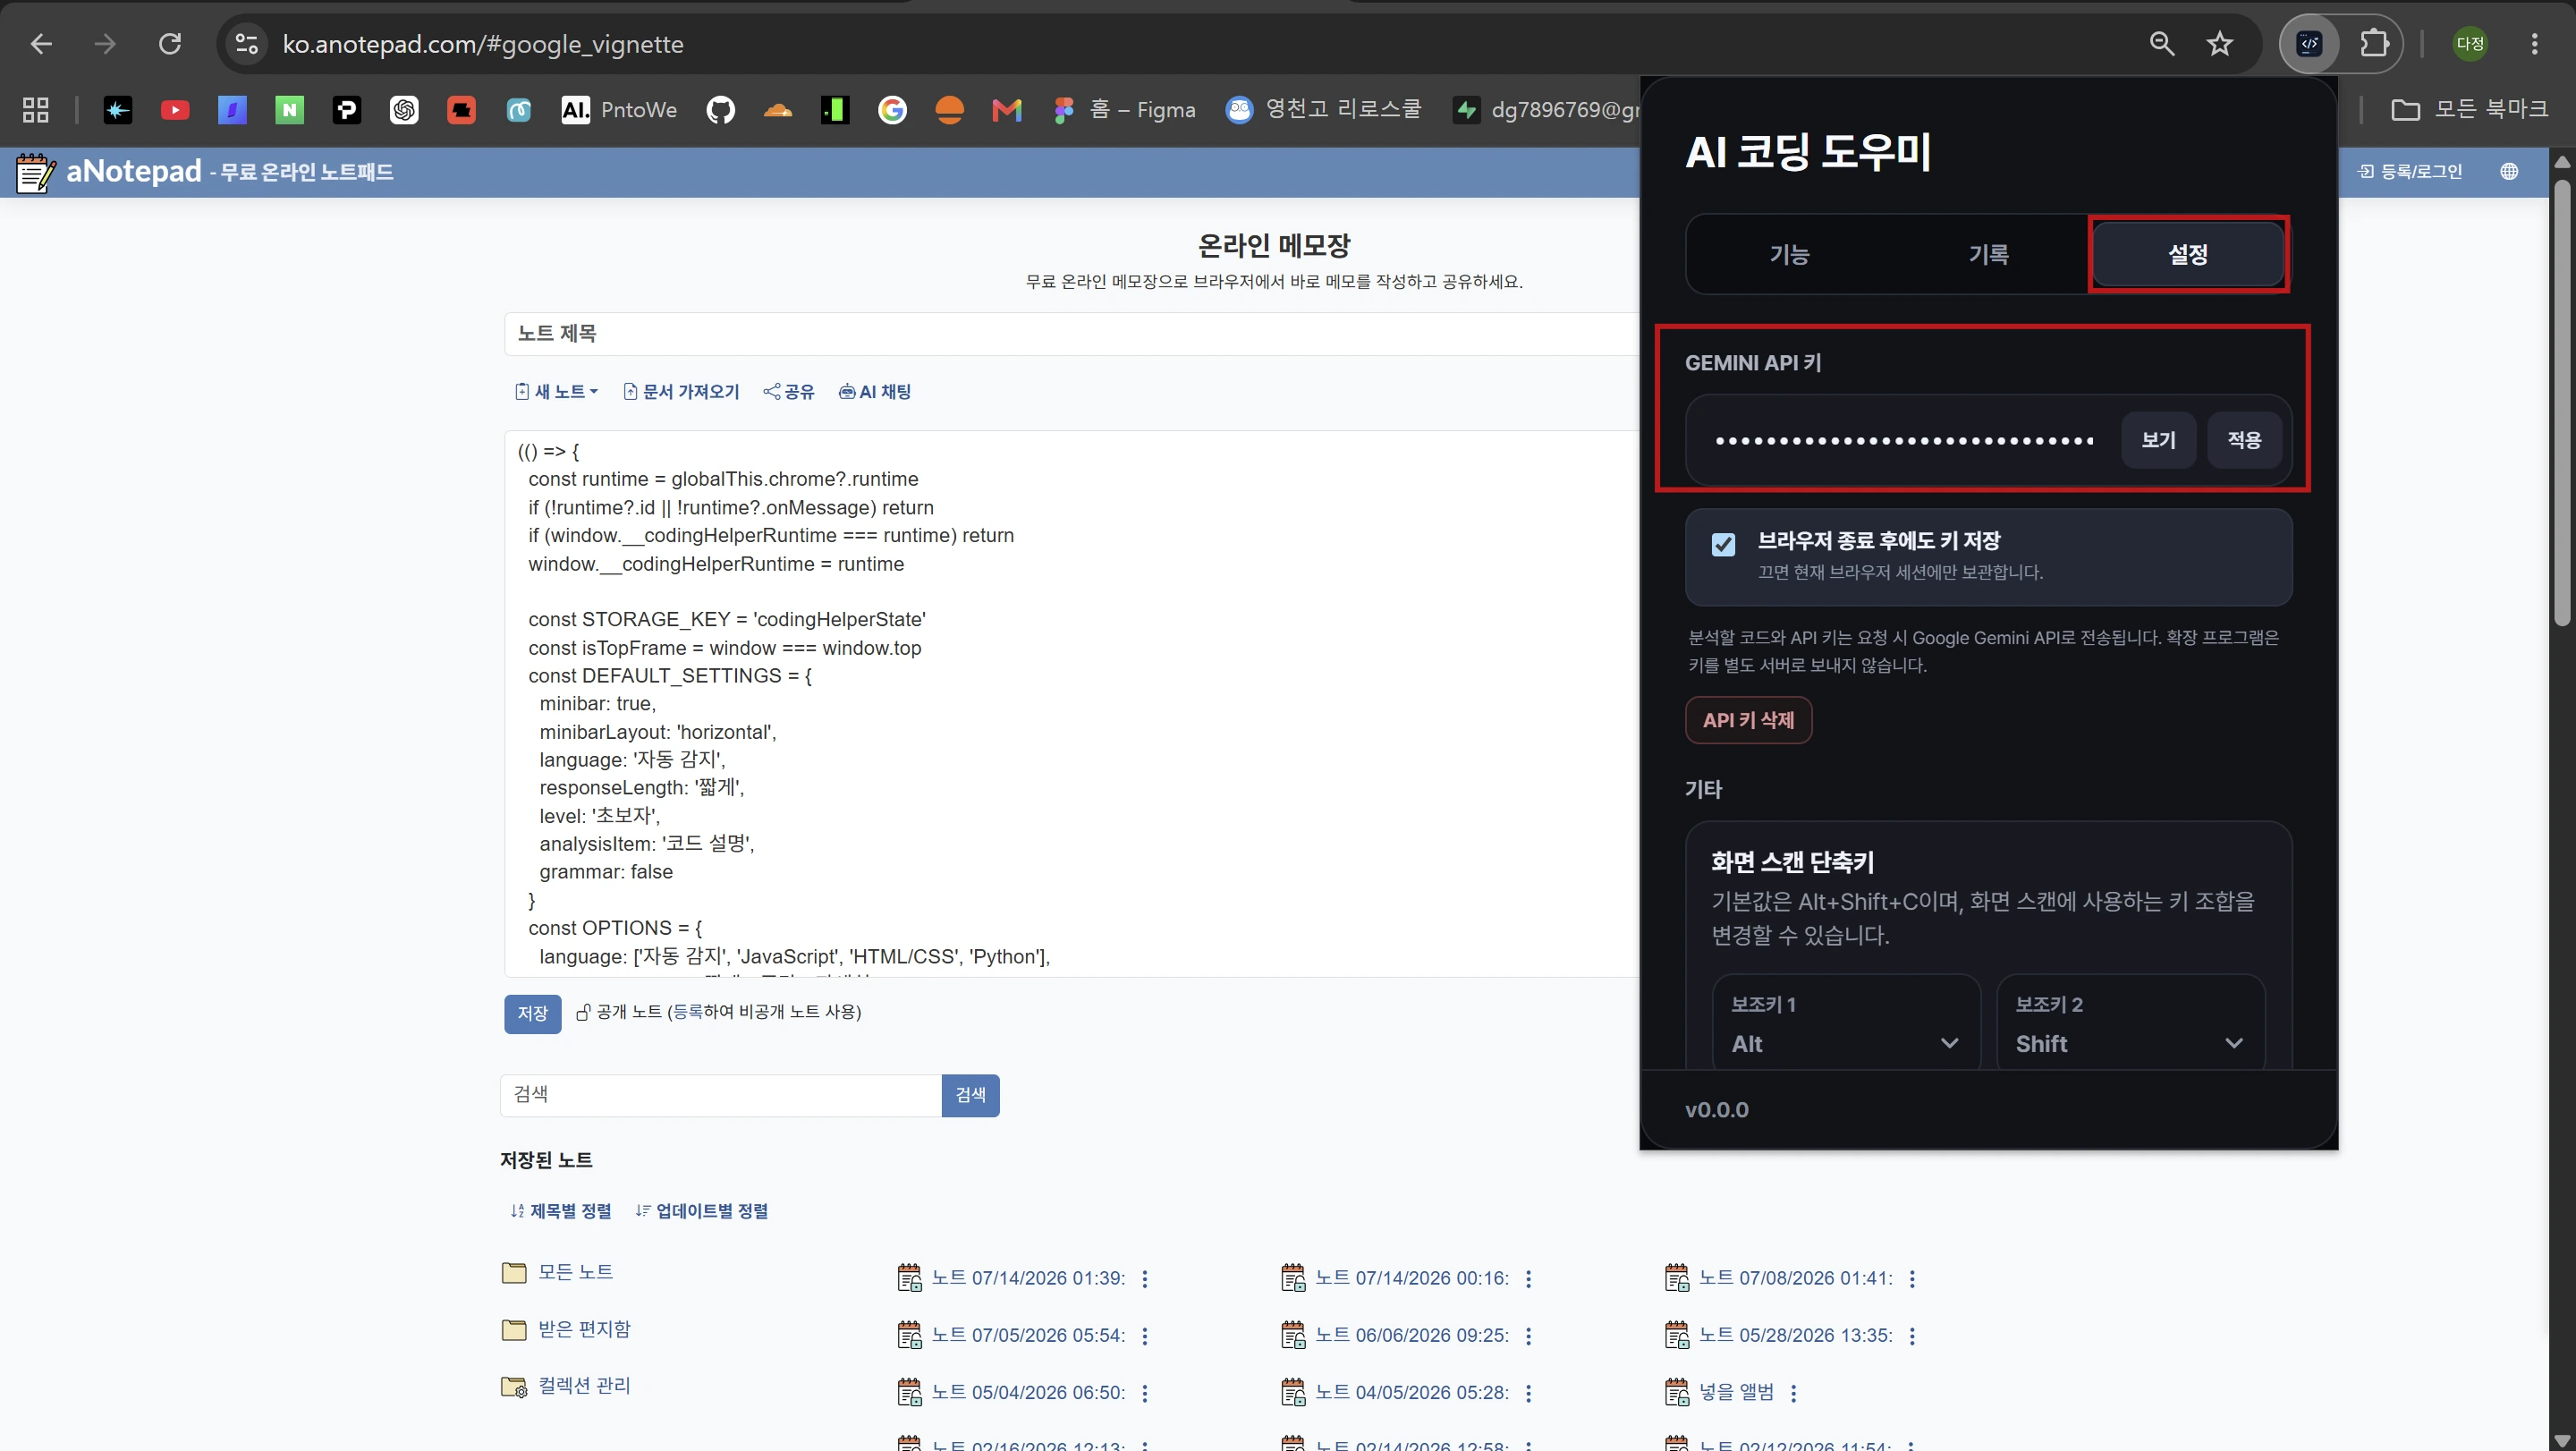The height and width of the screenshot is (1451, 2576).
Task: Open the 다정 profile avatar
Action: (x=2470, y=44)
